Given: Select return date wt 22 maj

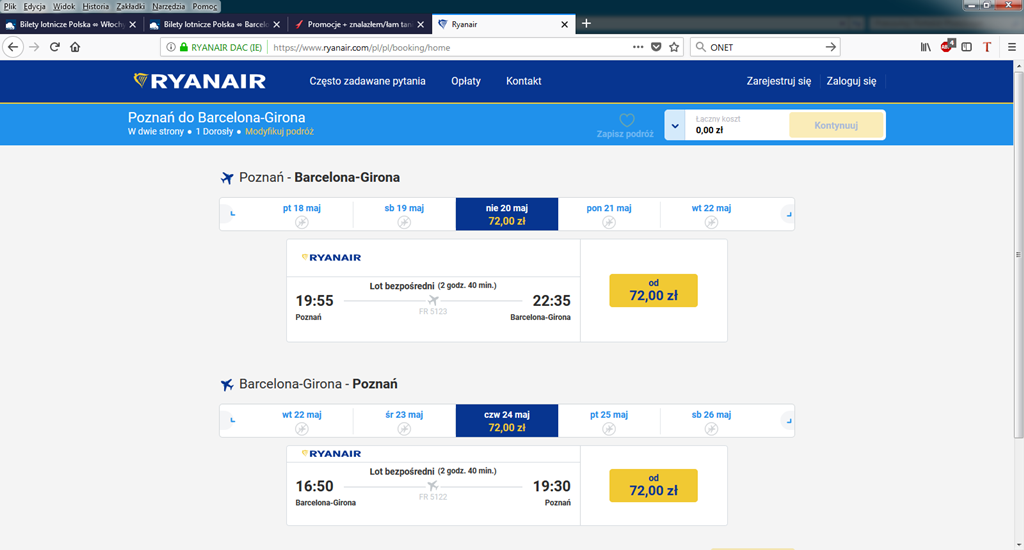Looking at the screenshot, I should 302,421.
